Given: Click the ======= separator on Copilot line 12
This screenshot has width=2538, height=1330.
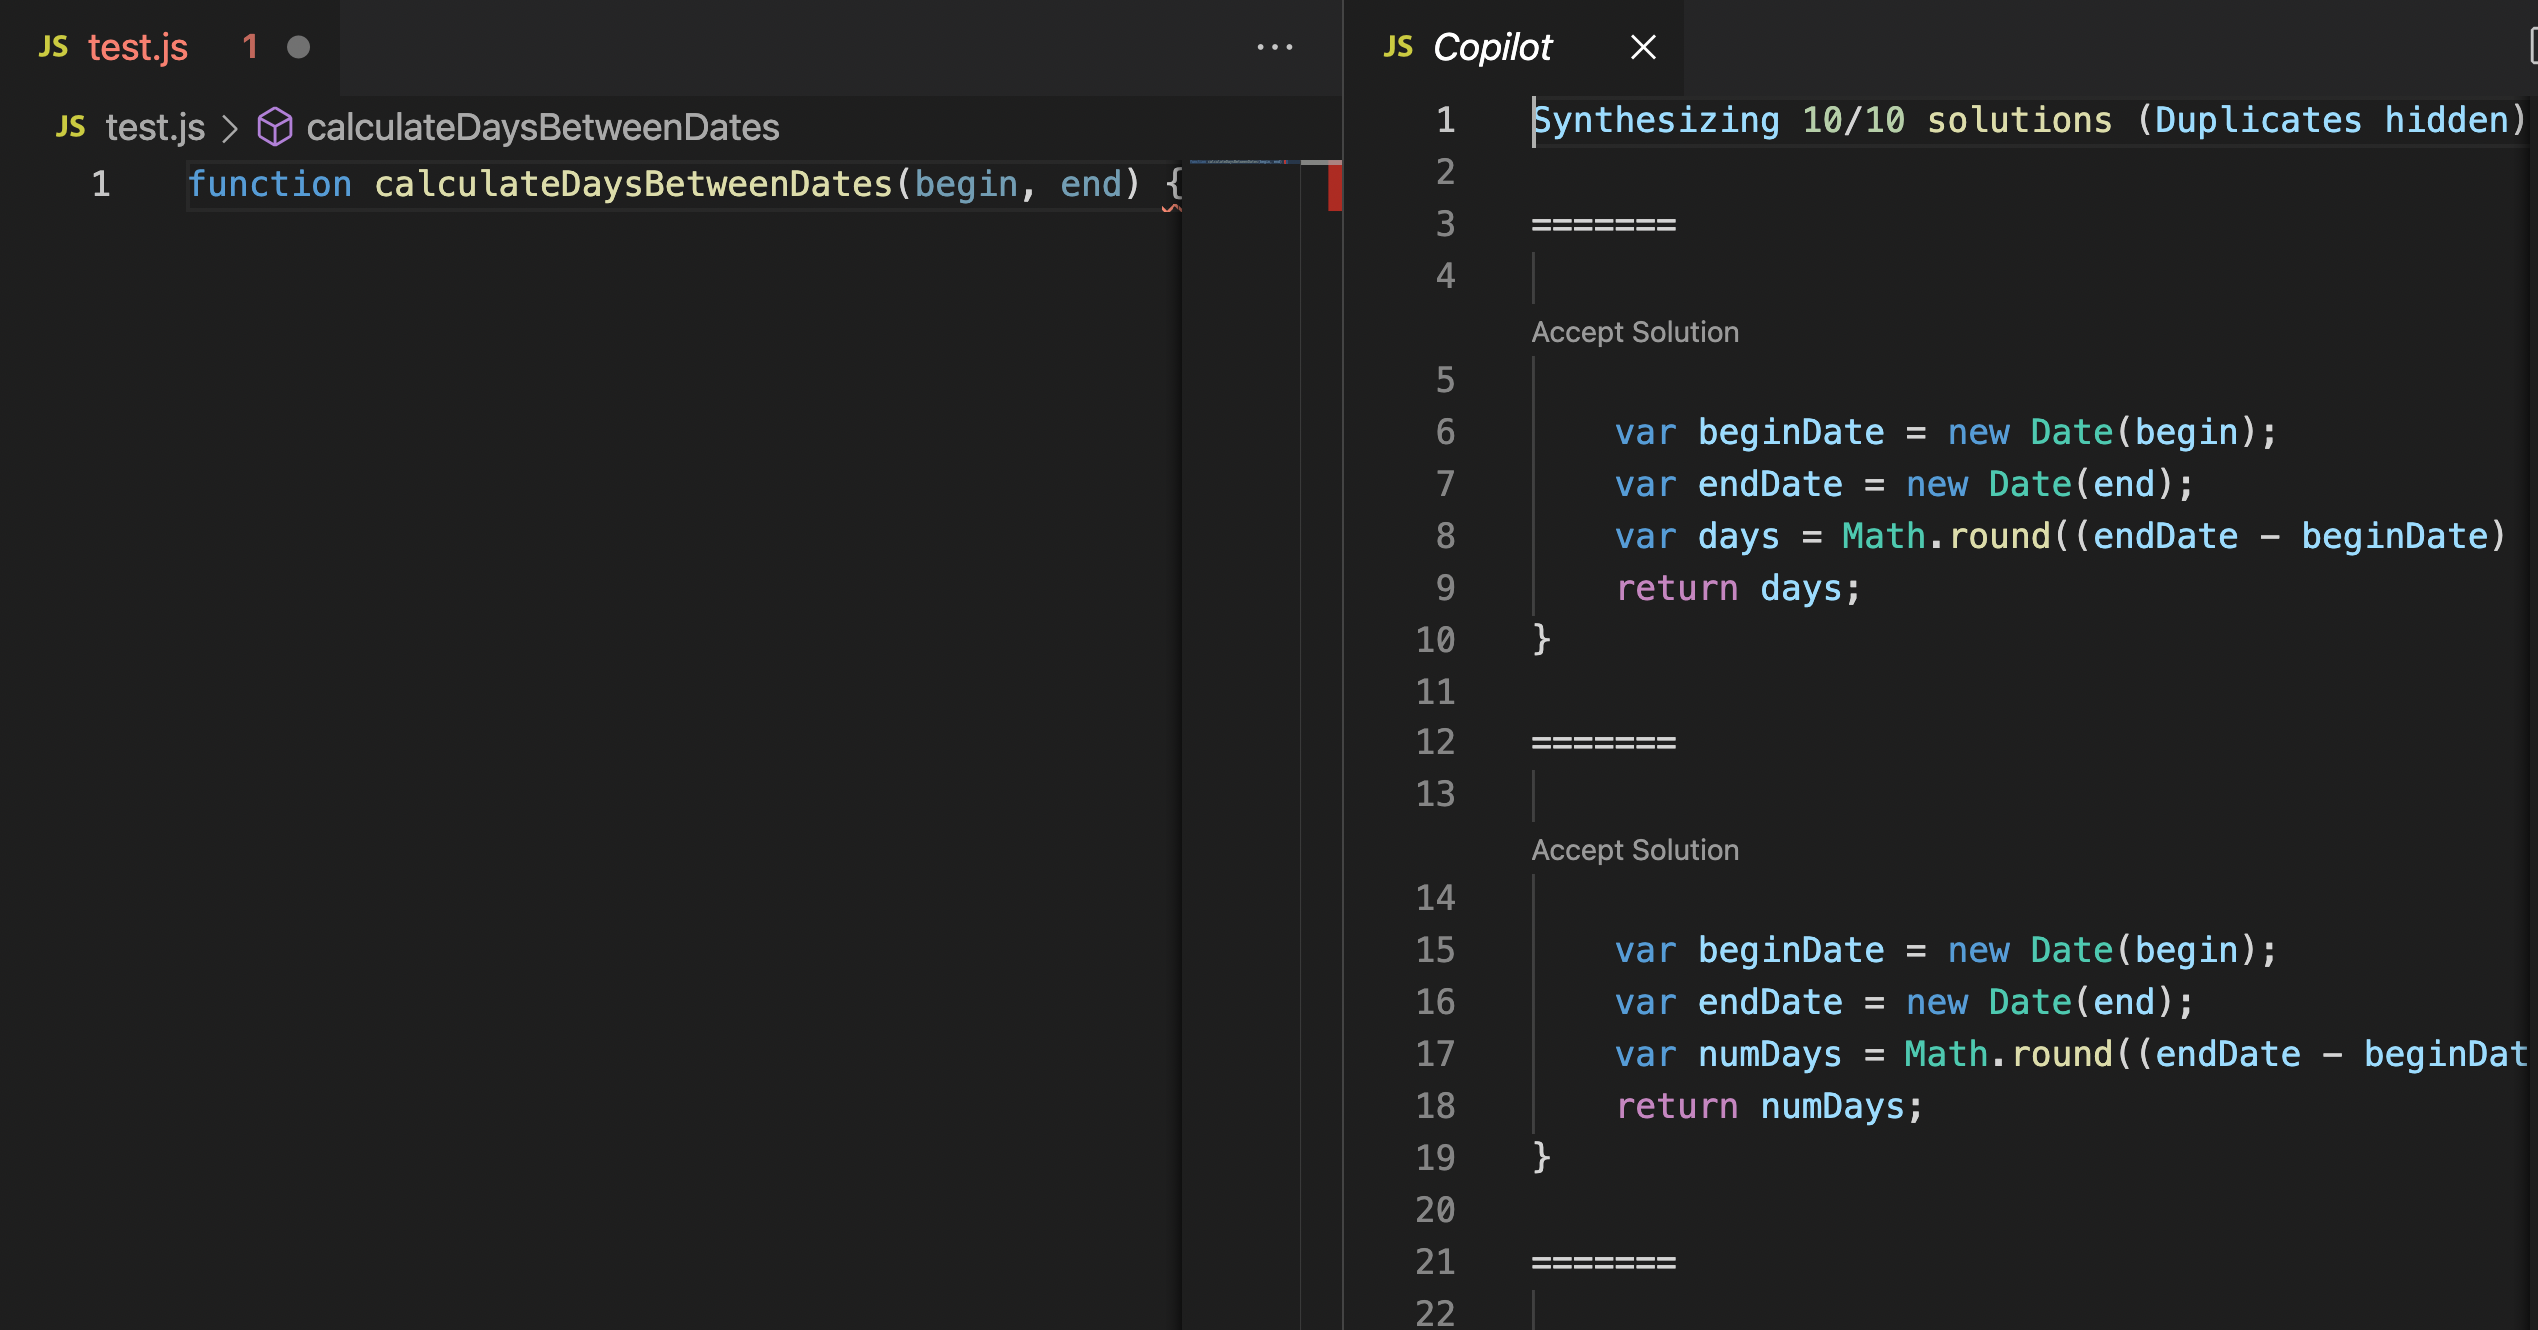Looking at the screenshot, I should point(1604,742).
